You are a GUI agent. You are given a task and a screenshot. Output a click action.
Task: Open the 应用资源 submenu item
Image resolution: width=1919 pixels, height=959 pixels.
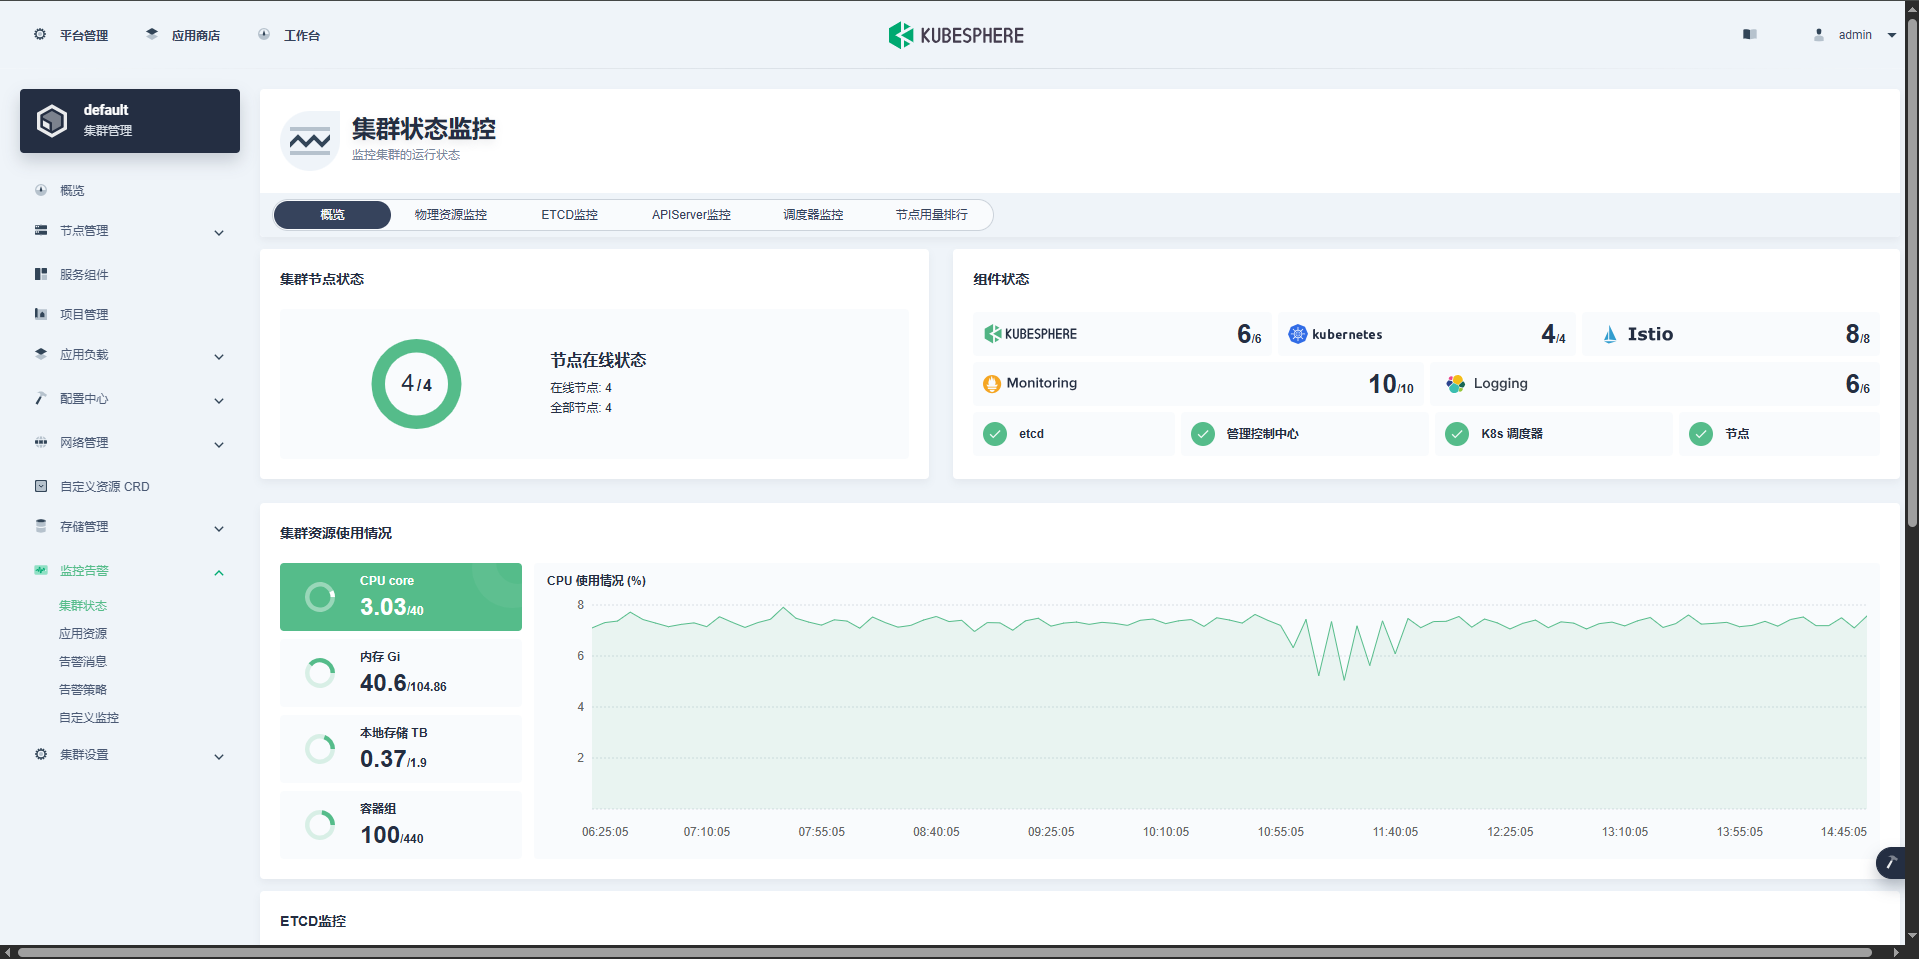point(83,634)
